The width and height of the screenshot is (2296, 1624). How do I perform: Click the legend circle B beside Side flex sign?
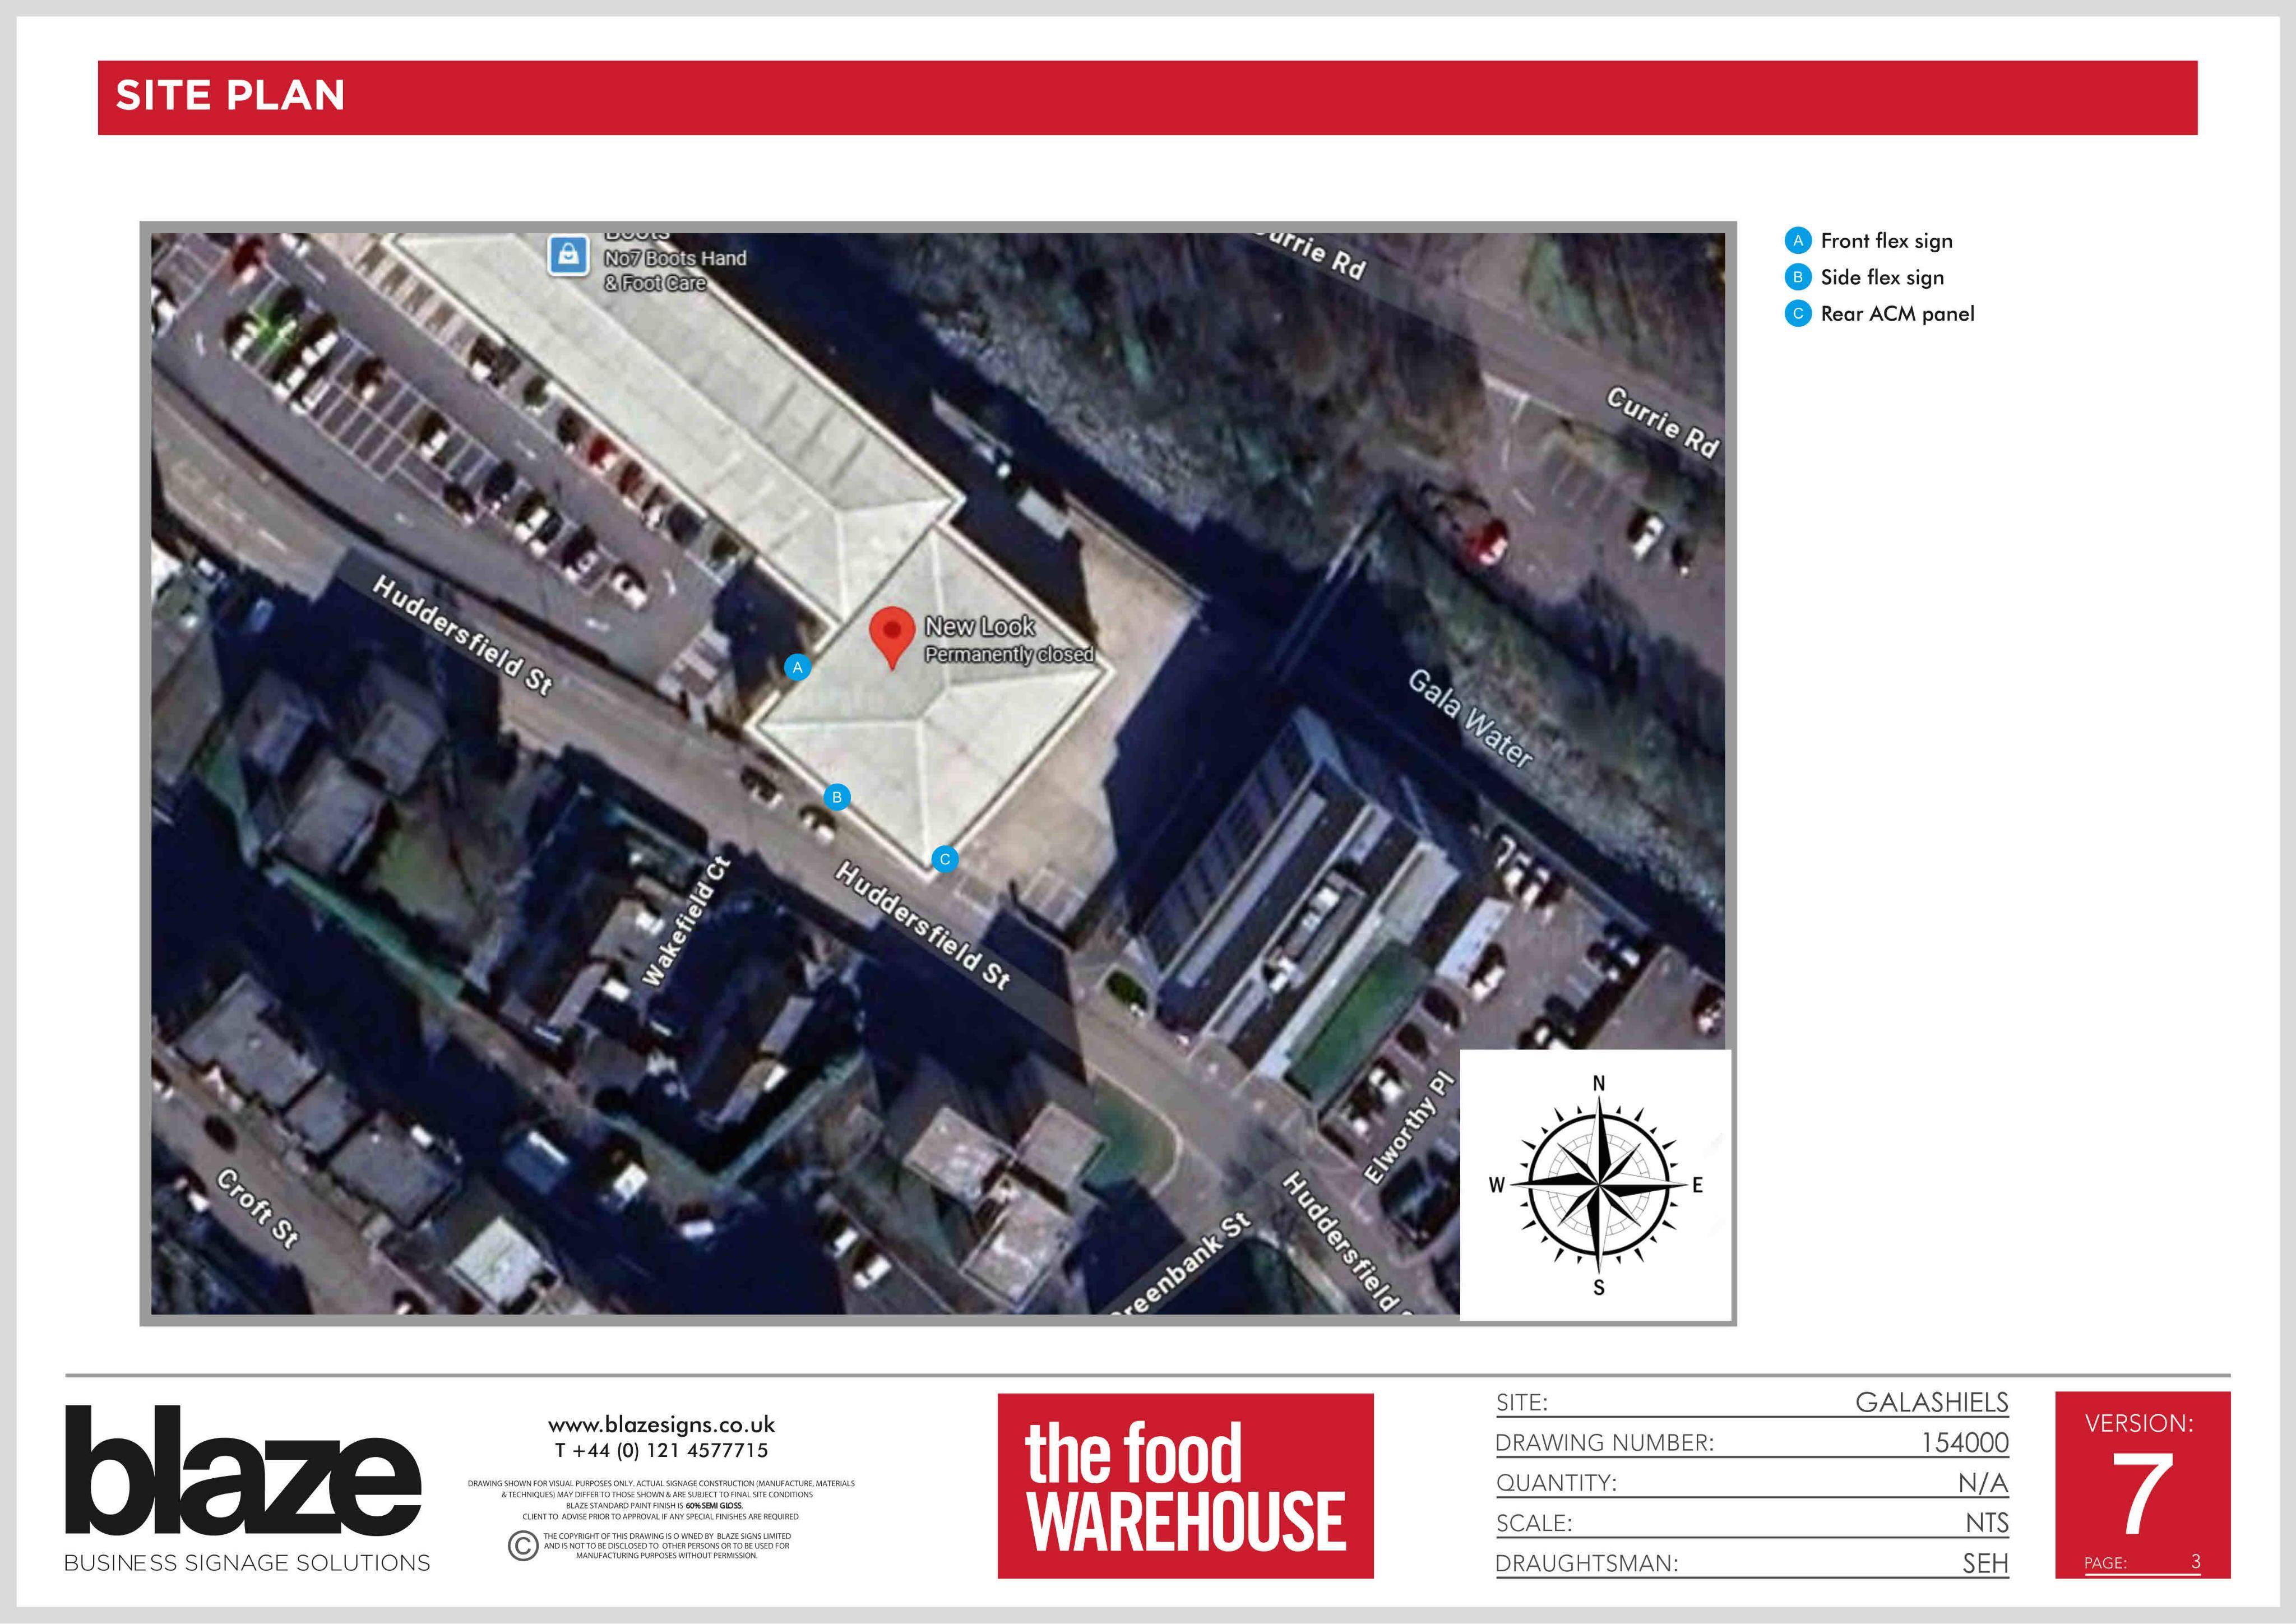click(1798, 277)
